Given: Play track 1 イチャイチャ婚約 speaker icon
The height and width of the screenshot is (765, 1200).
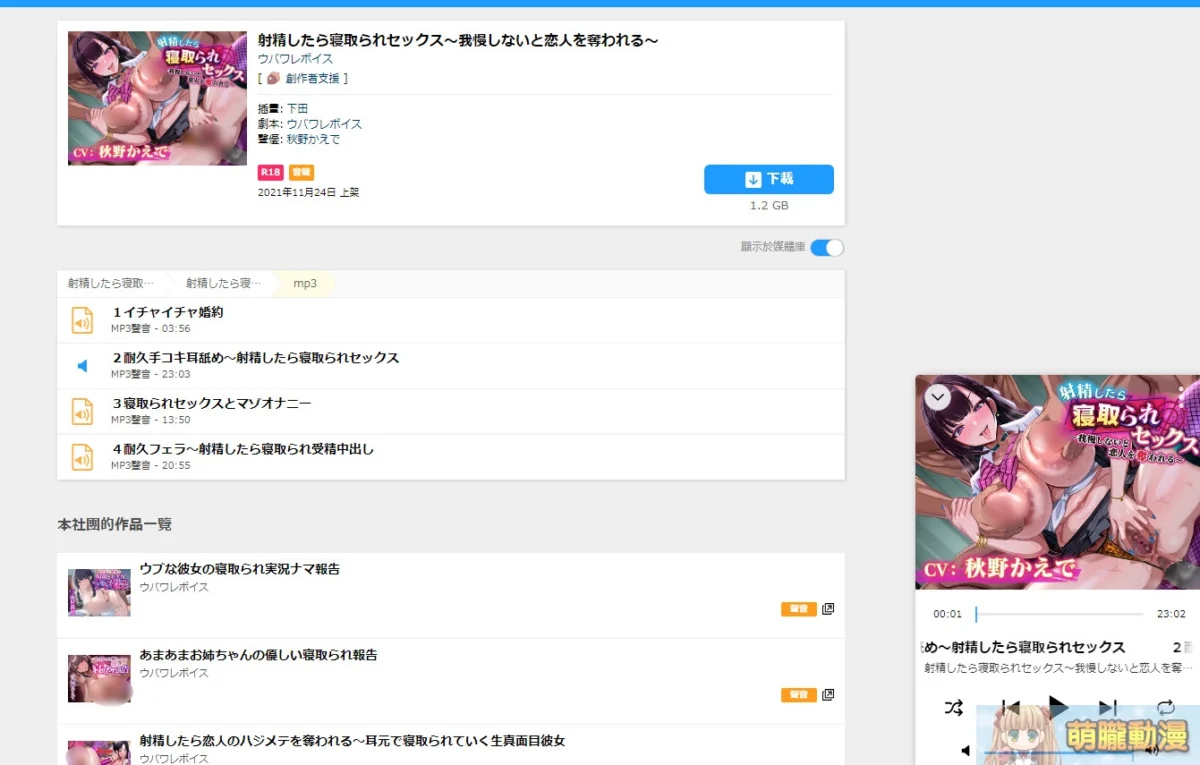Looking at the screenshot, I should pos(82,320).
